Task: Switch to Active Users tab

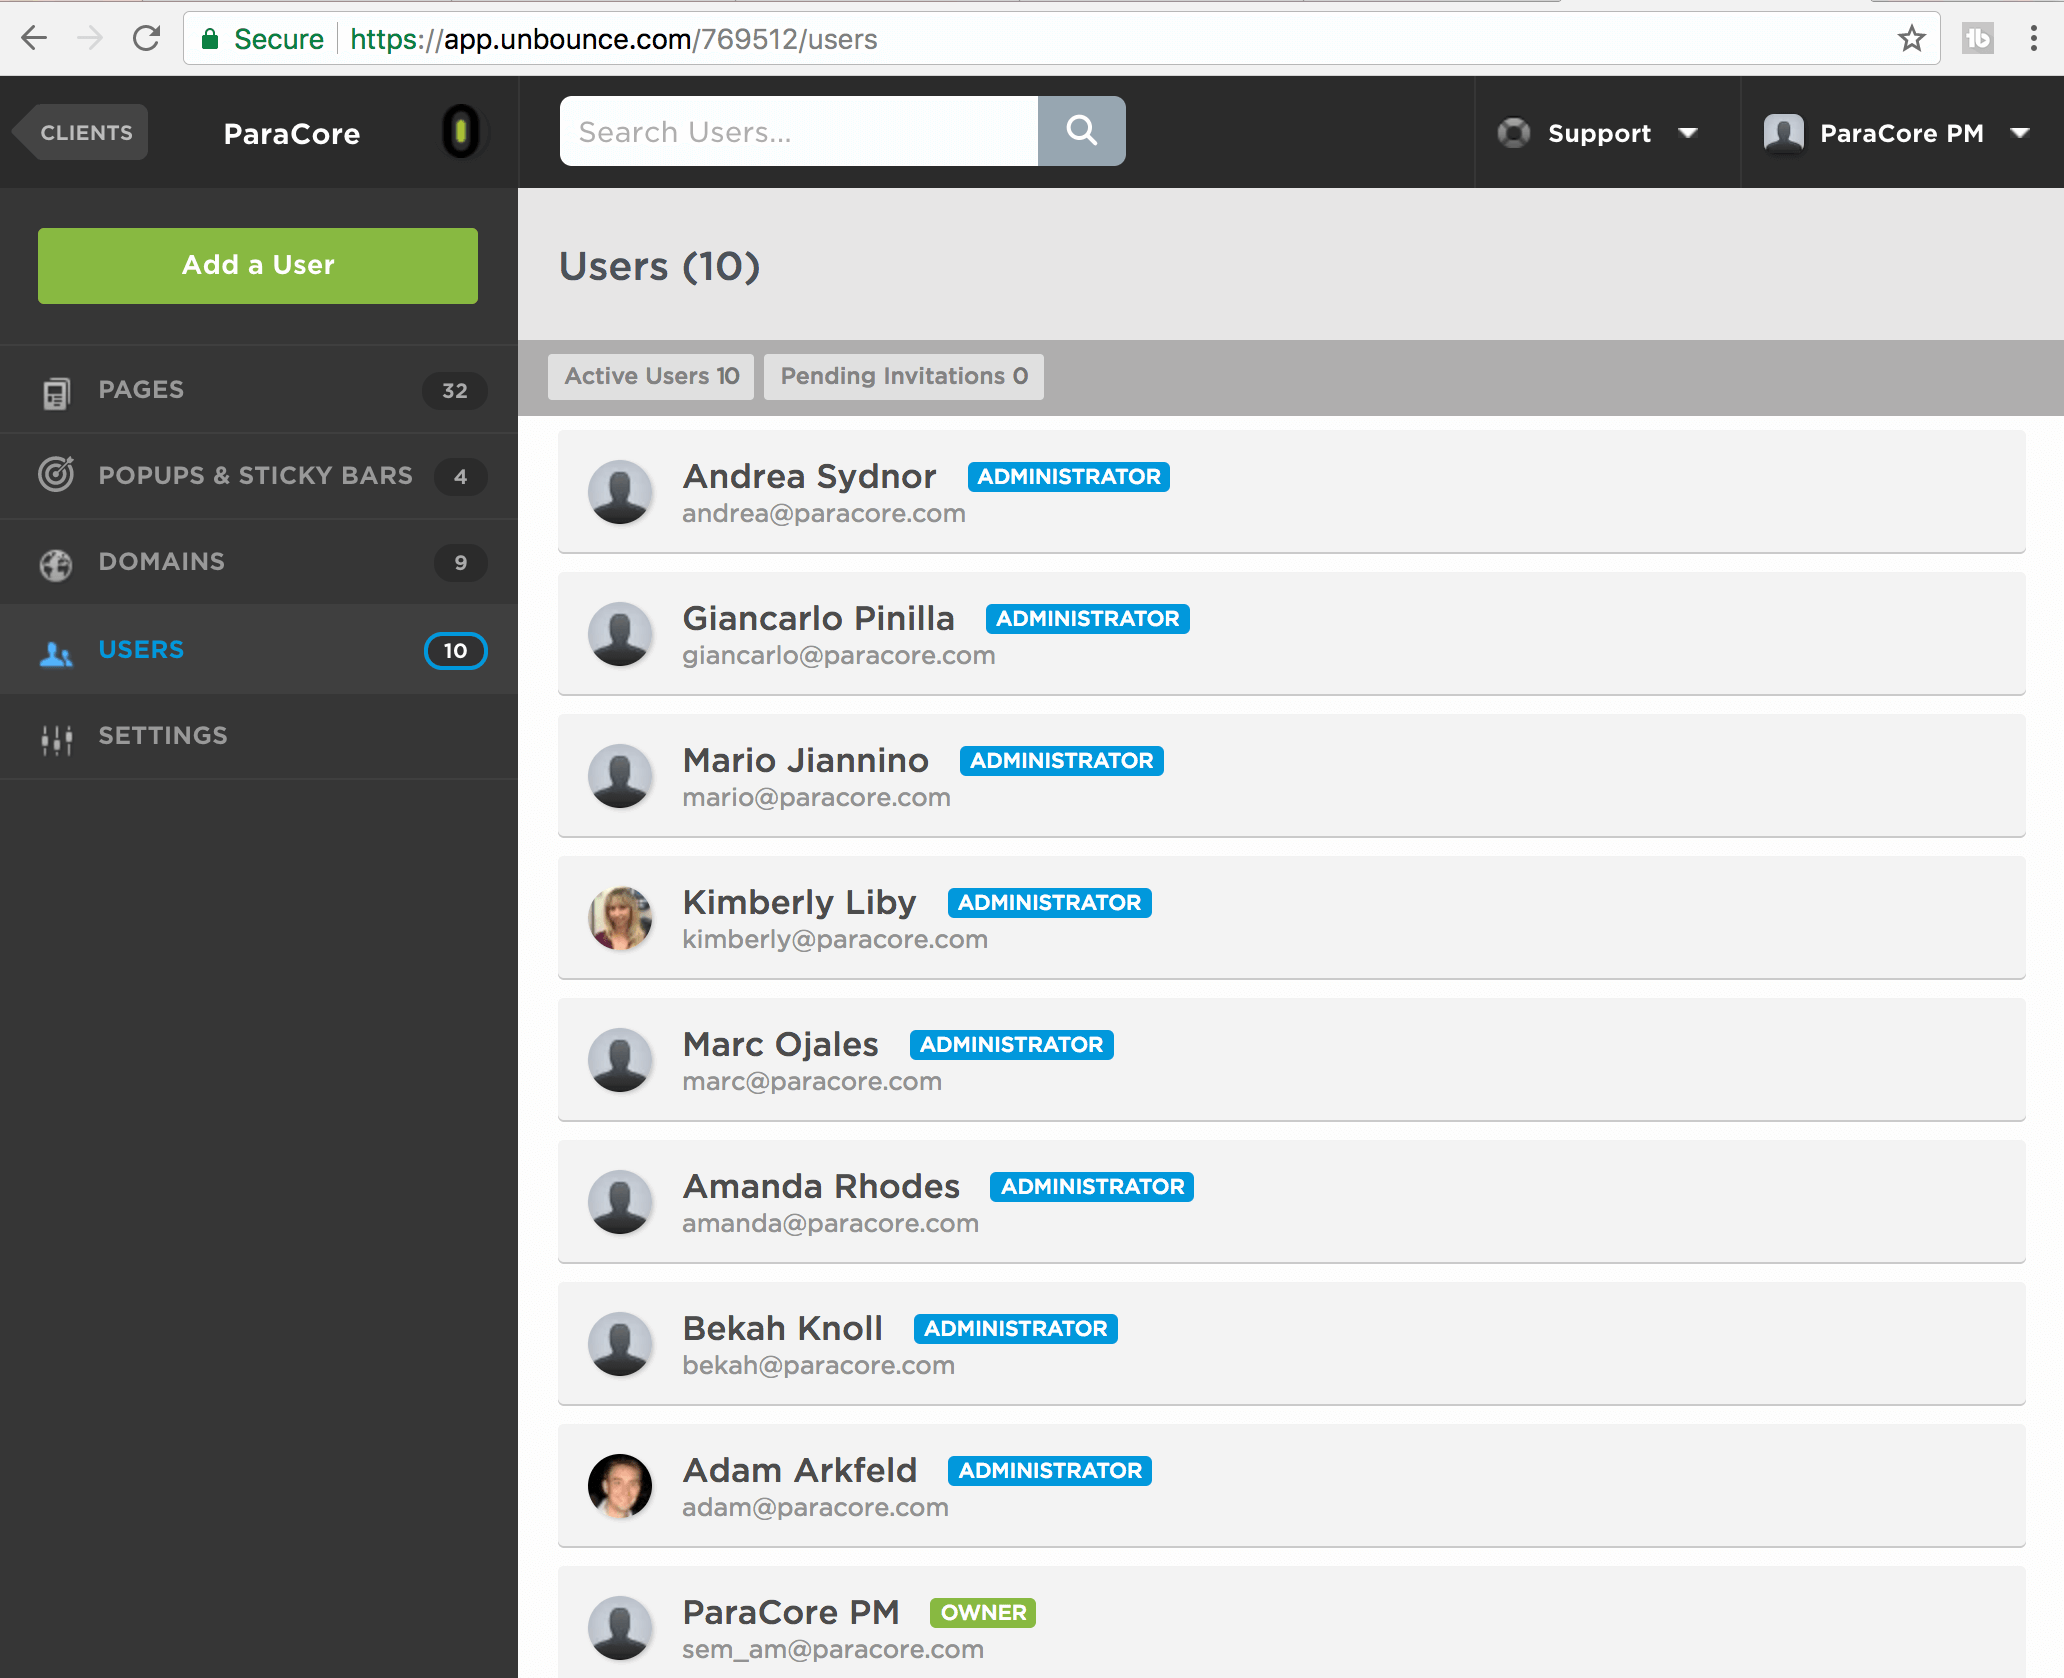Action: [x=651, y=376]
